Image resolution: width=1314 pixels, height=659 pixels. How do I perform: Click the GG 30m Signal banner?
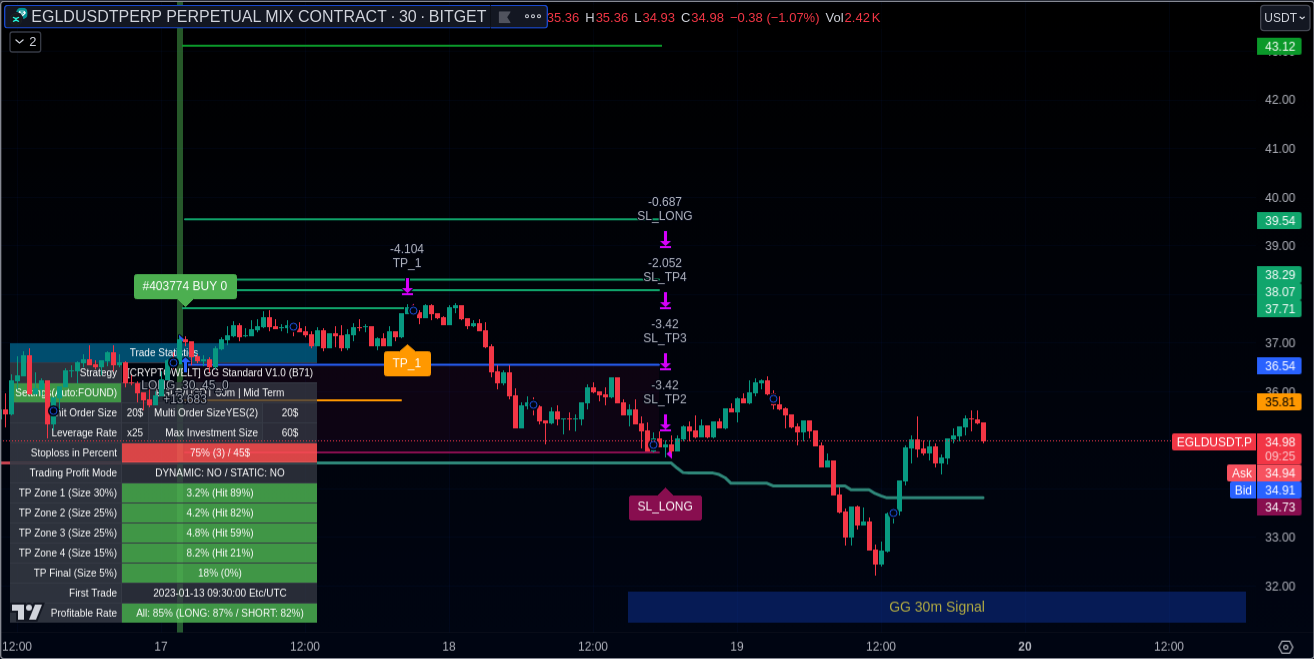click(x=936, y=607)
